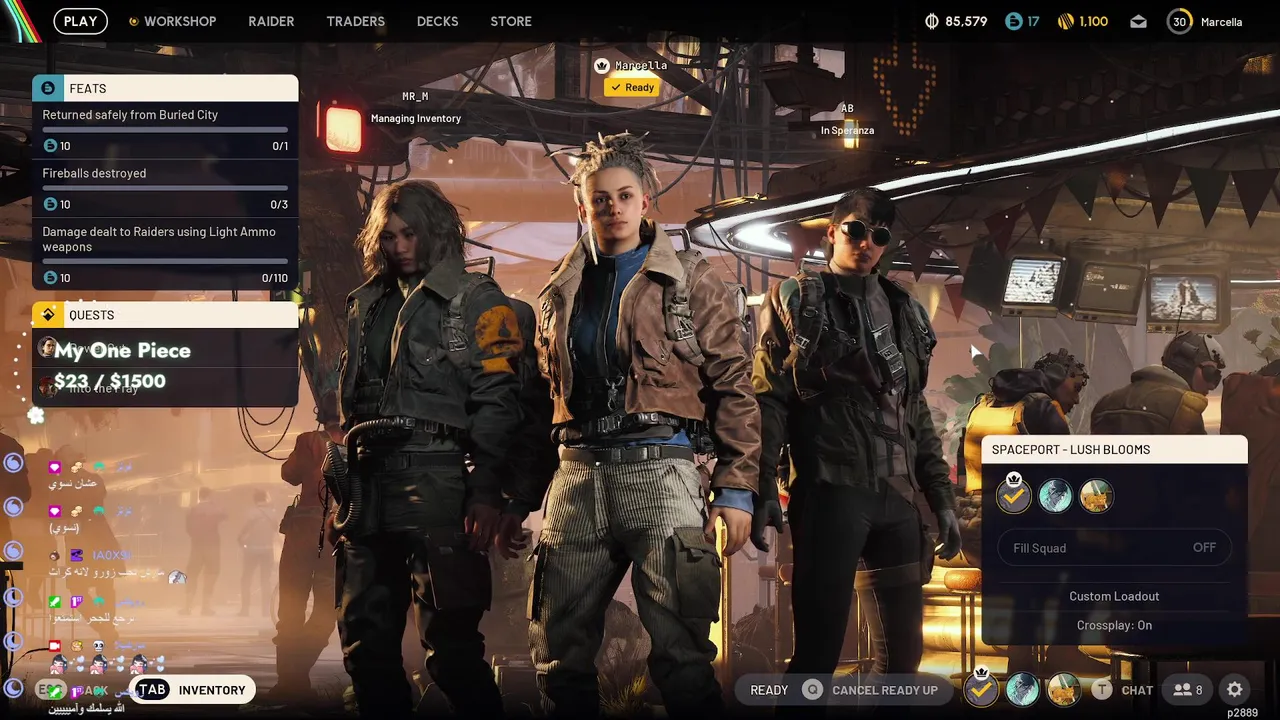The image size is (1280, 720).
Task: Click the gold token icon beside 1,100
Action: point(1066,21)
